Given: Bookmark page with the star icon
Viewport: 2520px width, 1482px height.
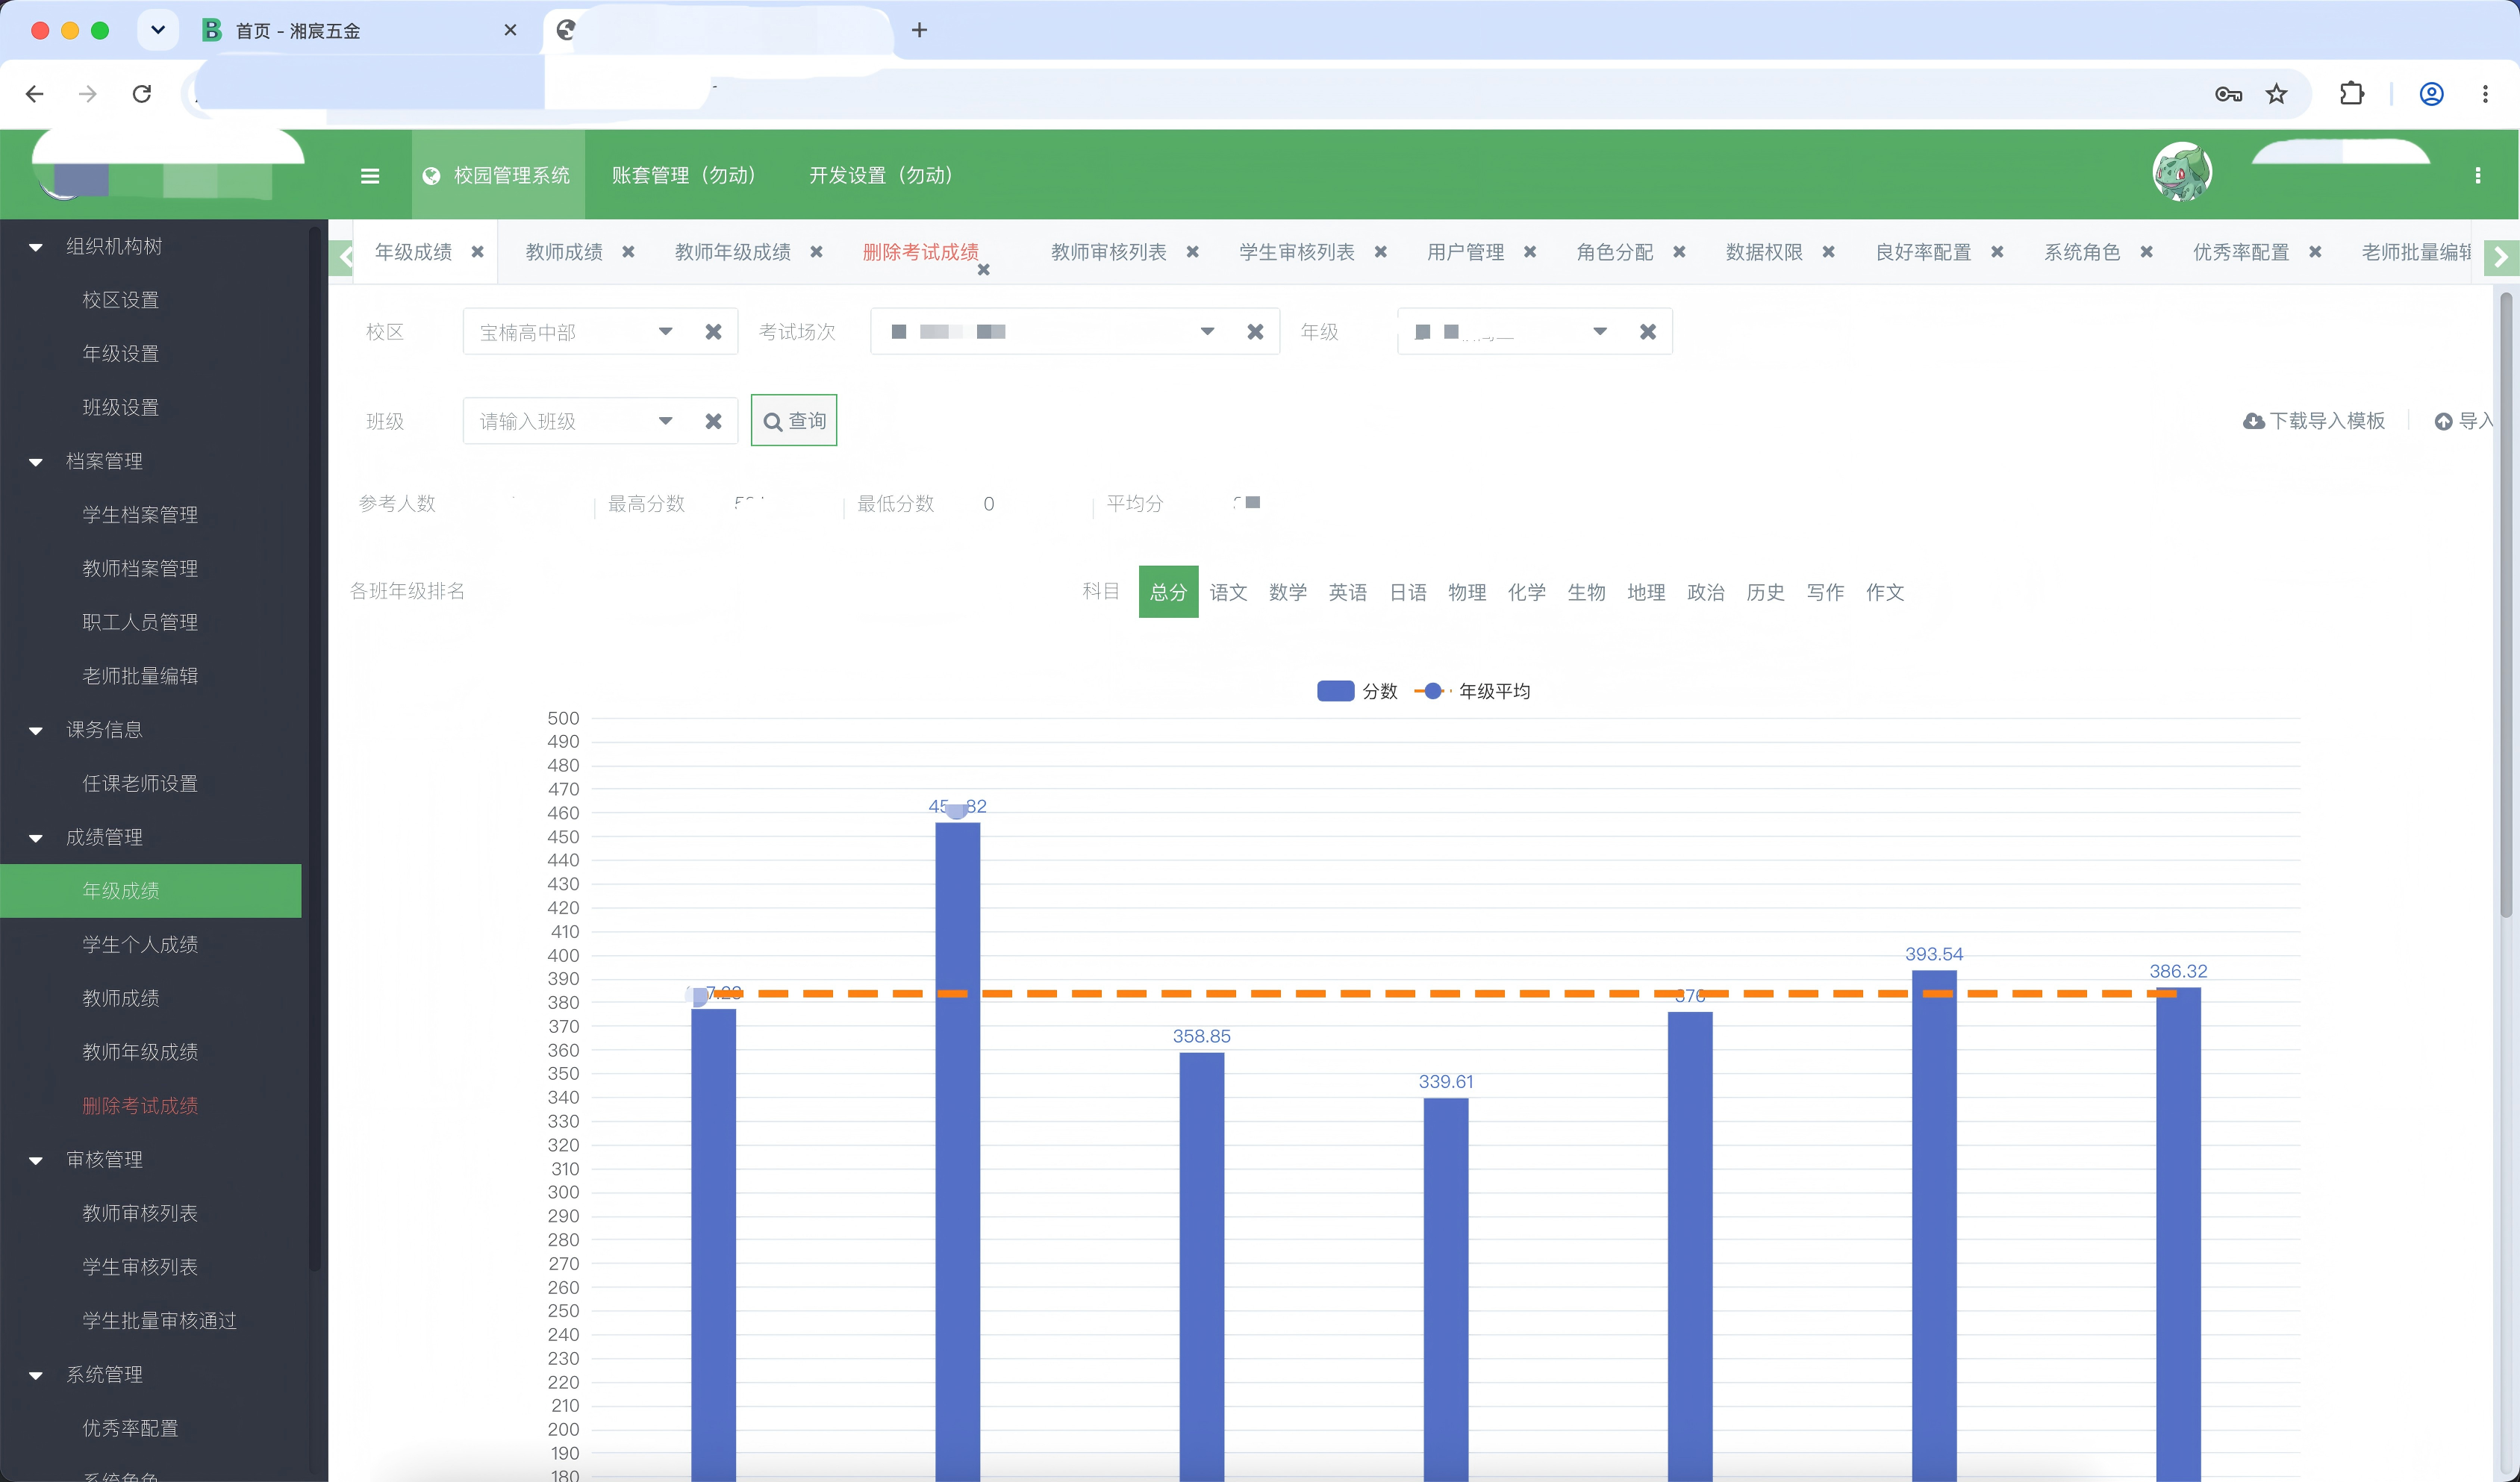Looking at the screenshot, I should pos(2277,94).
